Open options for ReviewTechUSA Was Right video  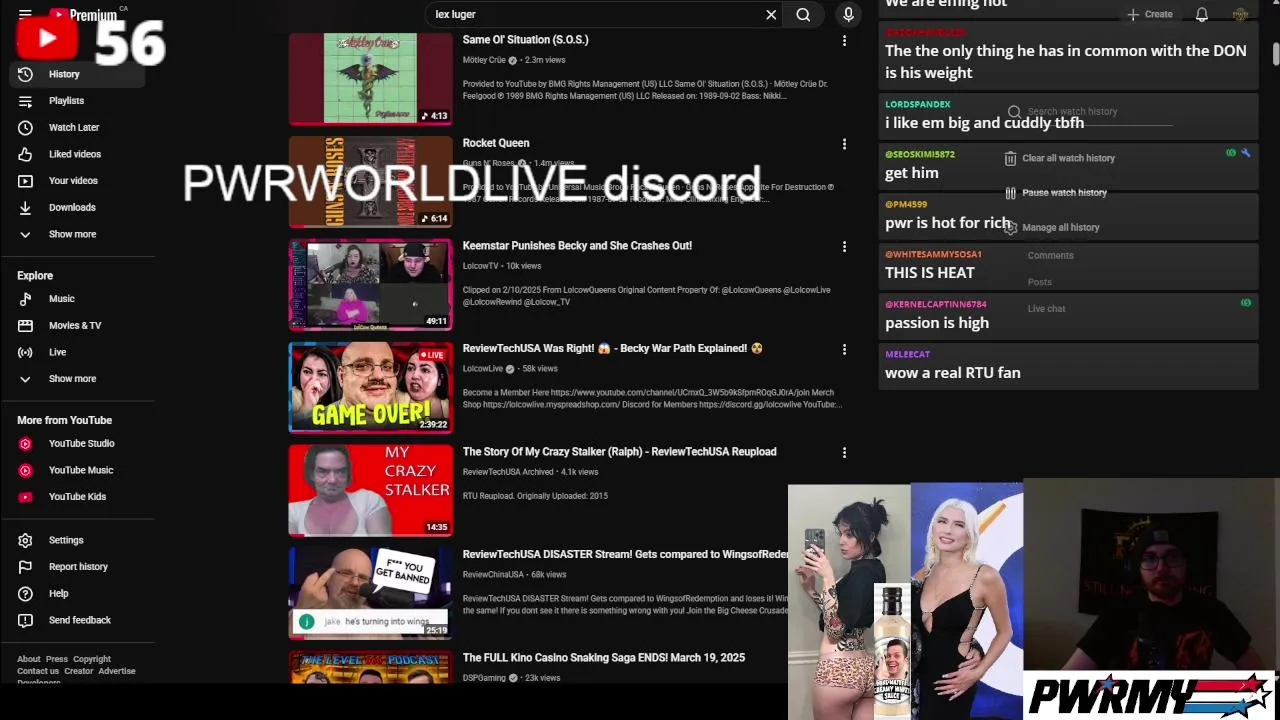pyautogui.click(x=844, y=350)
